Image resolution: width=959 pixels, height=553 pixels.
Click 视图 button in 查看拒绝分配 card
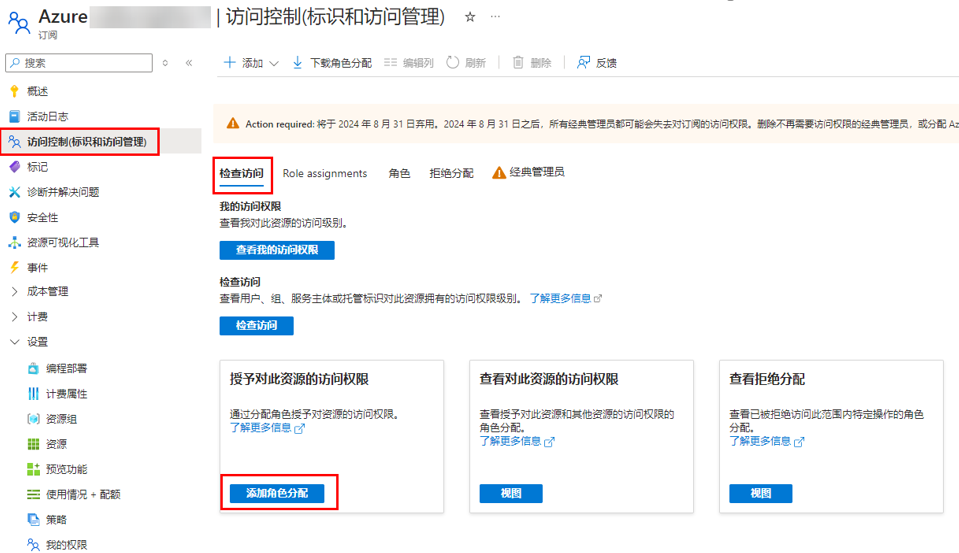760,493
